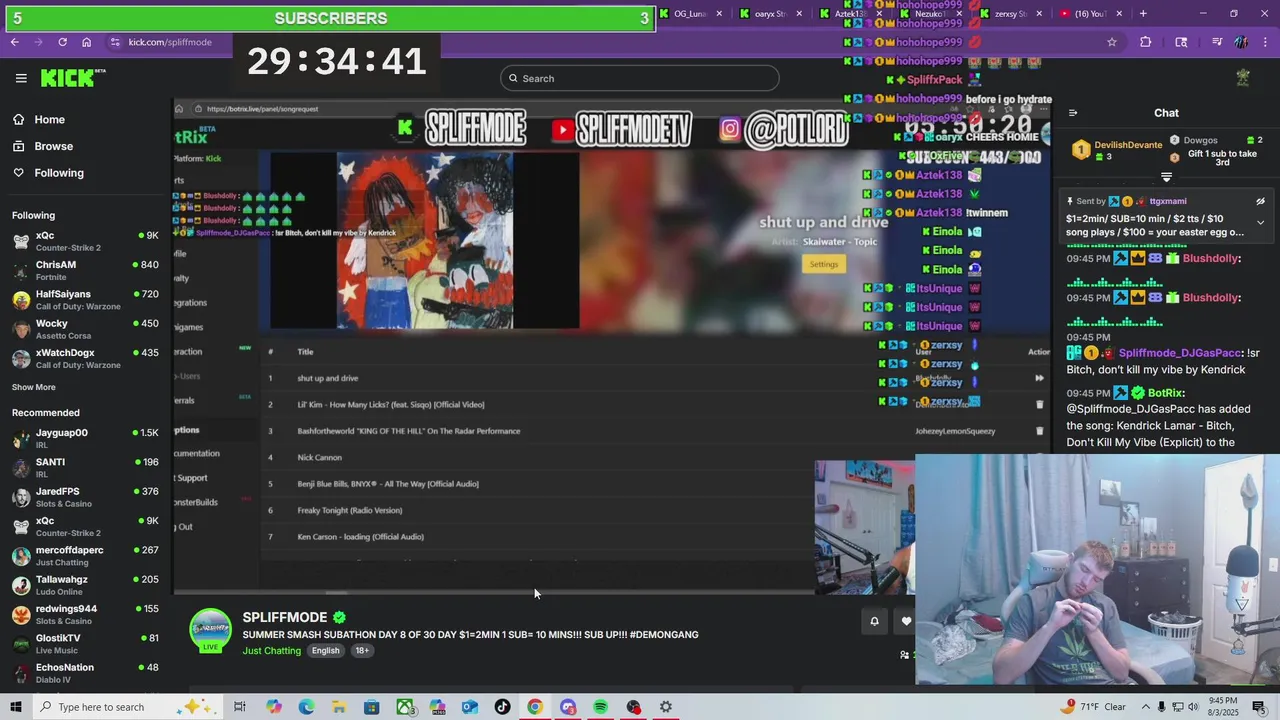1280x720 pixels.
Task: Open SANTI recommended channel
Action: click(x=86, y=468)
